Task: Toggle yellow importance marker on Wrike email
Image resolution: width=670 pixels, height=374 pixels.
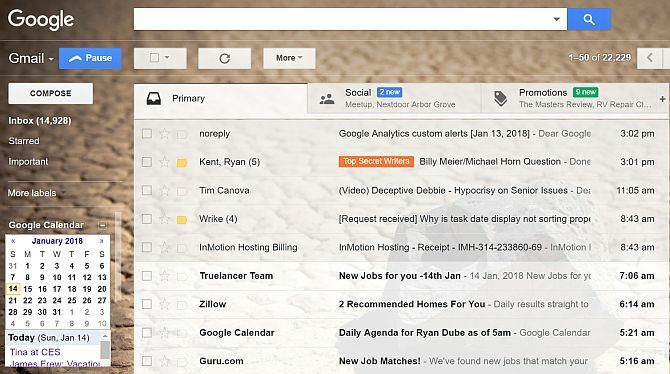Action: tap(182, 220)
